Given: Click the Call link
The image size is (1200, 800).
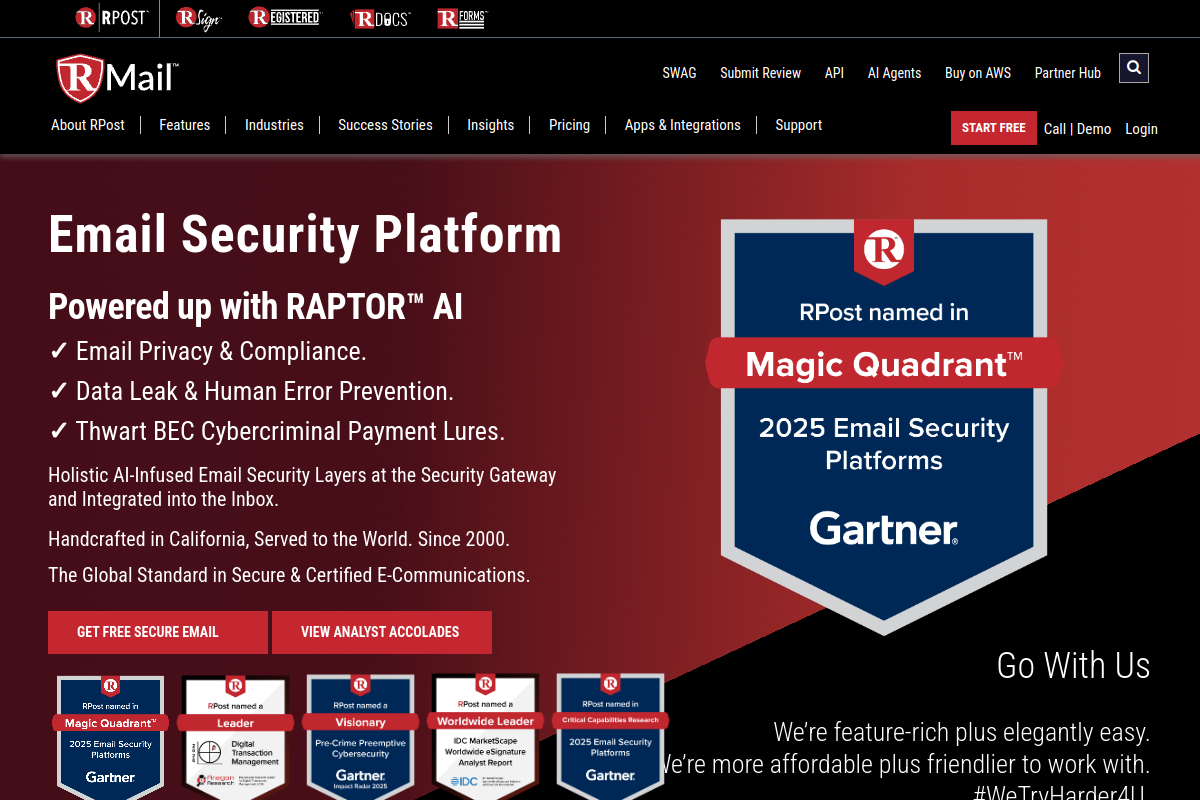Looking at the screenshot, I should 1055,129.
